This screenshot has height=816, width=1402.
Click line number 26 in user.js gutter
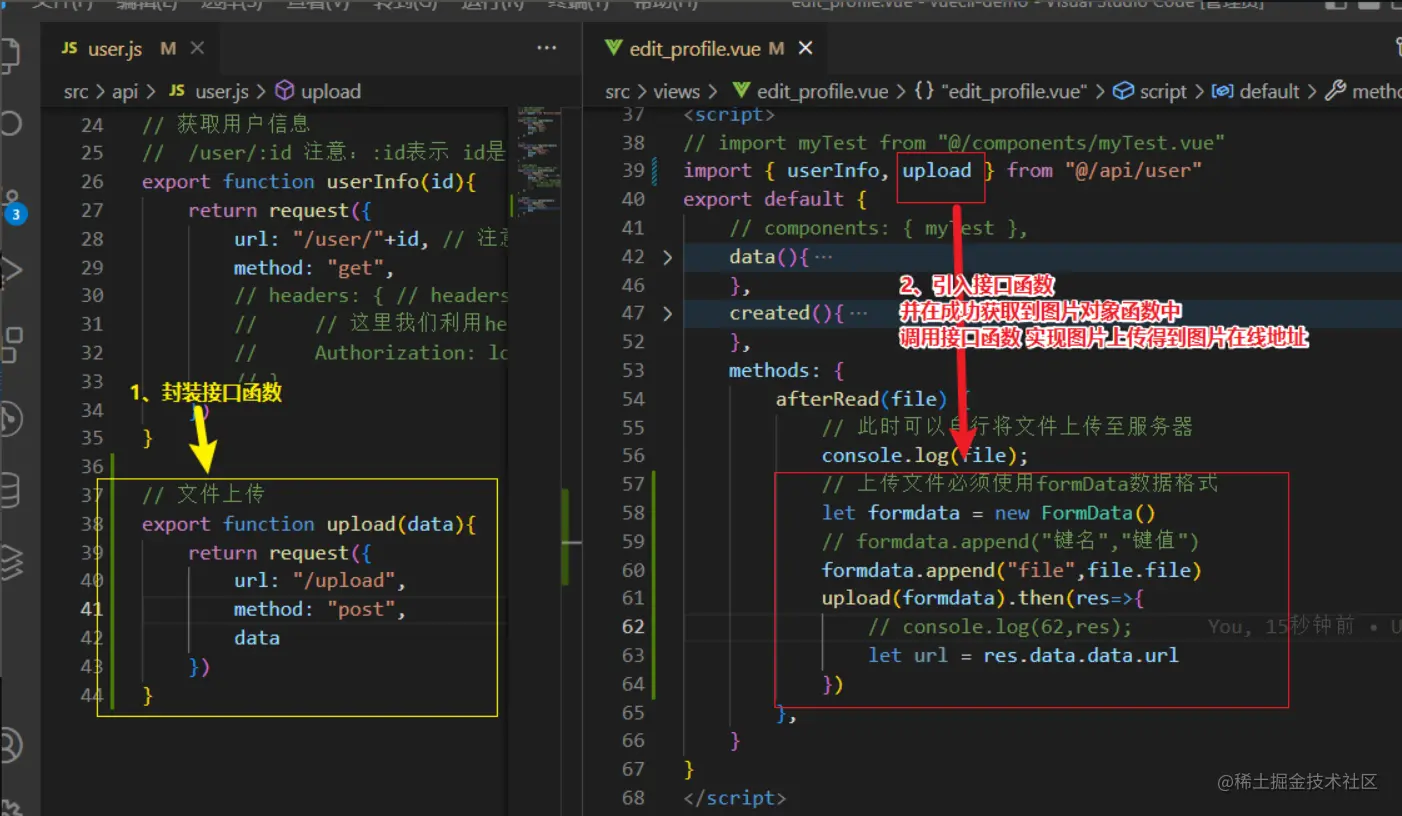click(x=92, y=181)
